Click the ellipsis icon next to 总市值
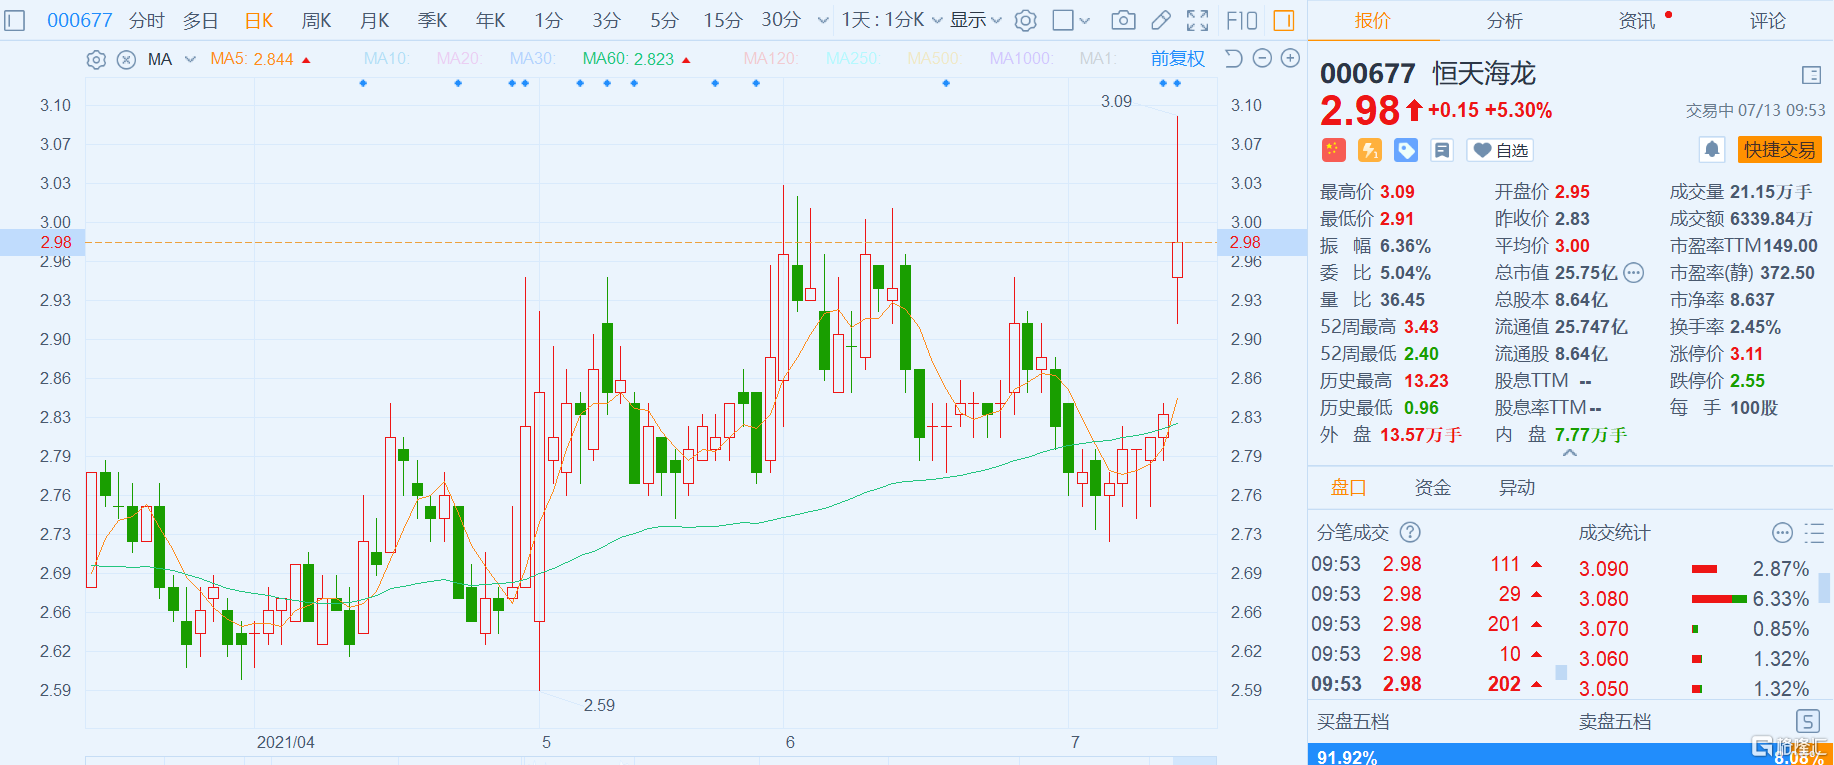1834x765 pixels. 1633,273
